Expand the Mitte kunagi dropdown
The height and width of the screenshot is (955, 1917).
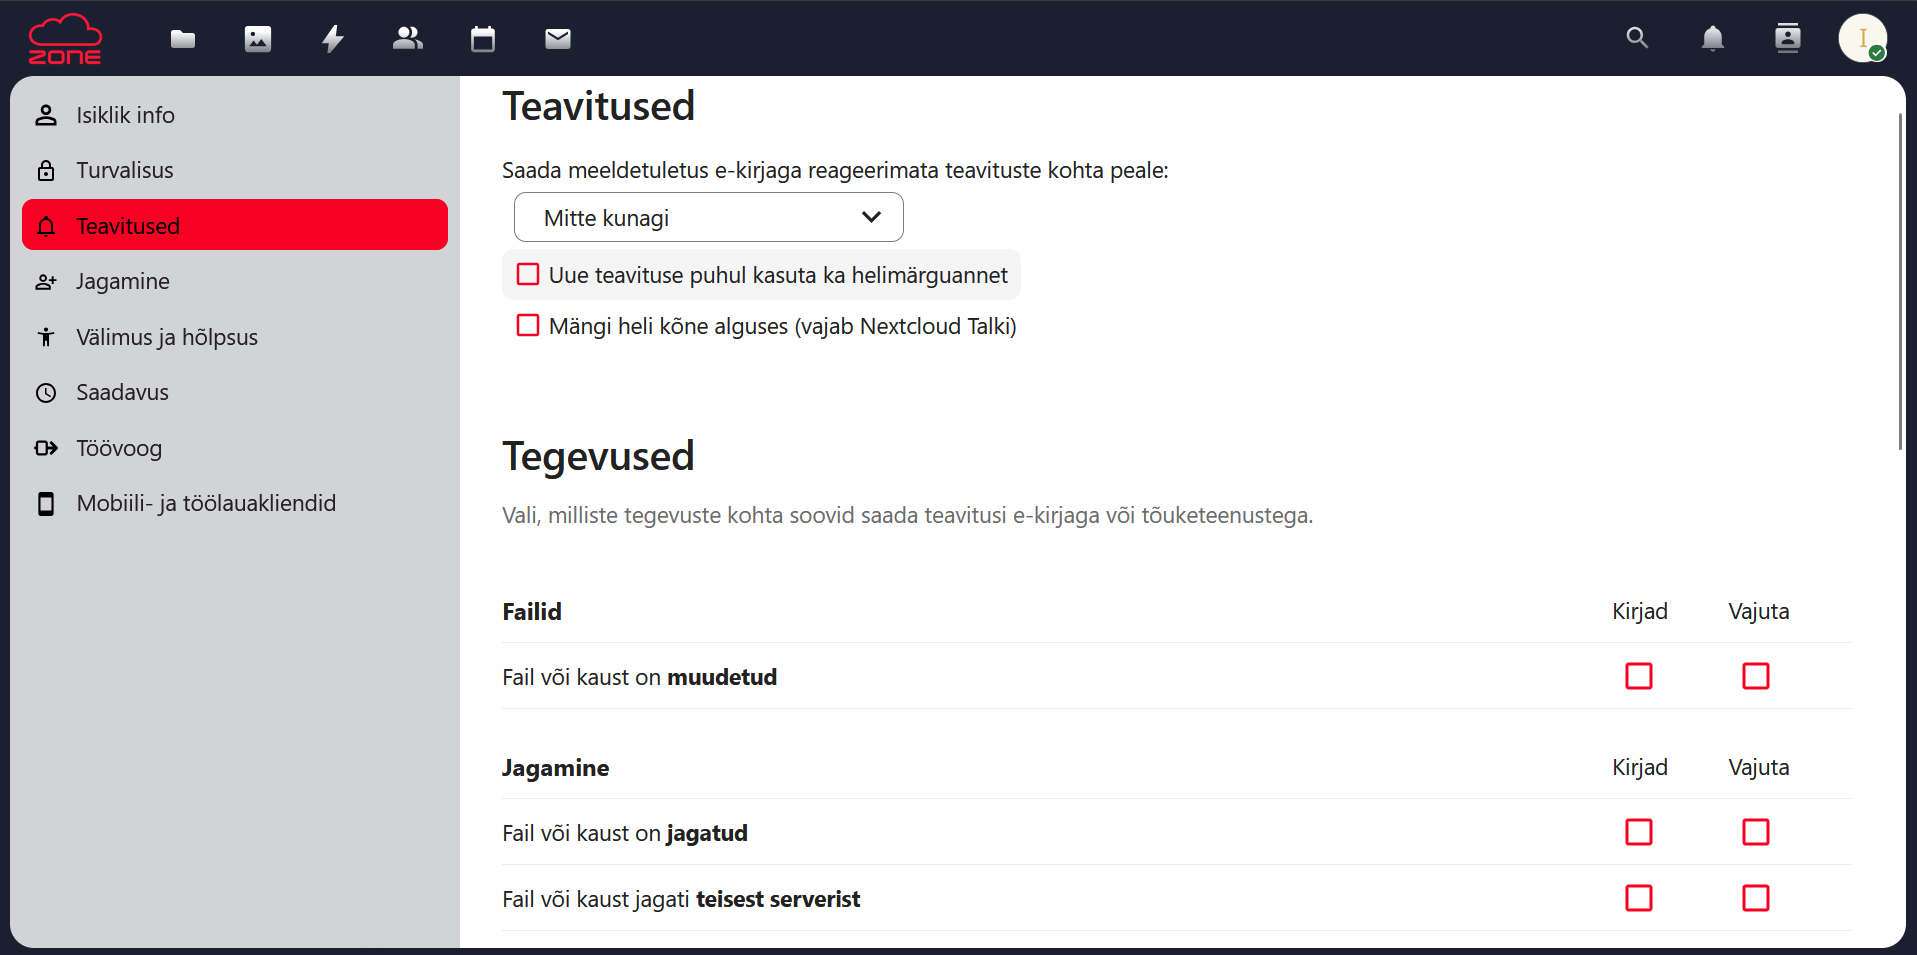tap(709, 217)
